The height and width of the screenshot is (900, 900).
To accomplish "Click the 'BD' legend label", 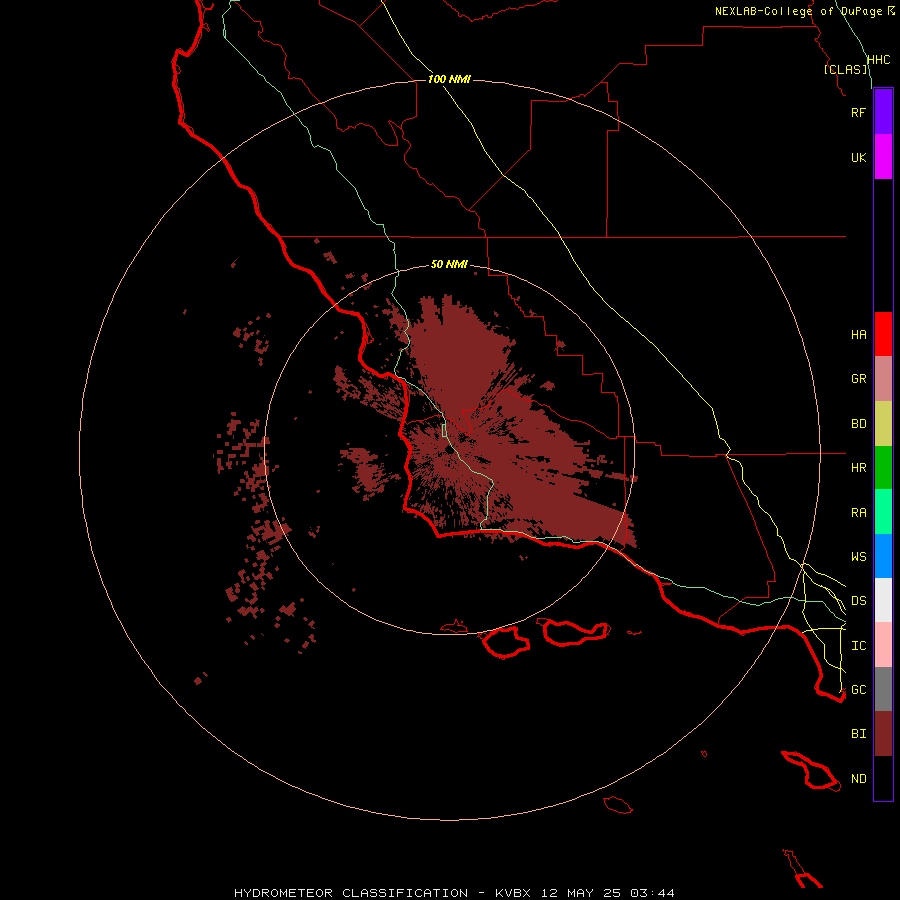I will coord(859,424).
